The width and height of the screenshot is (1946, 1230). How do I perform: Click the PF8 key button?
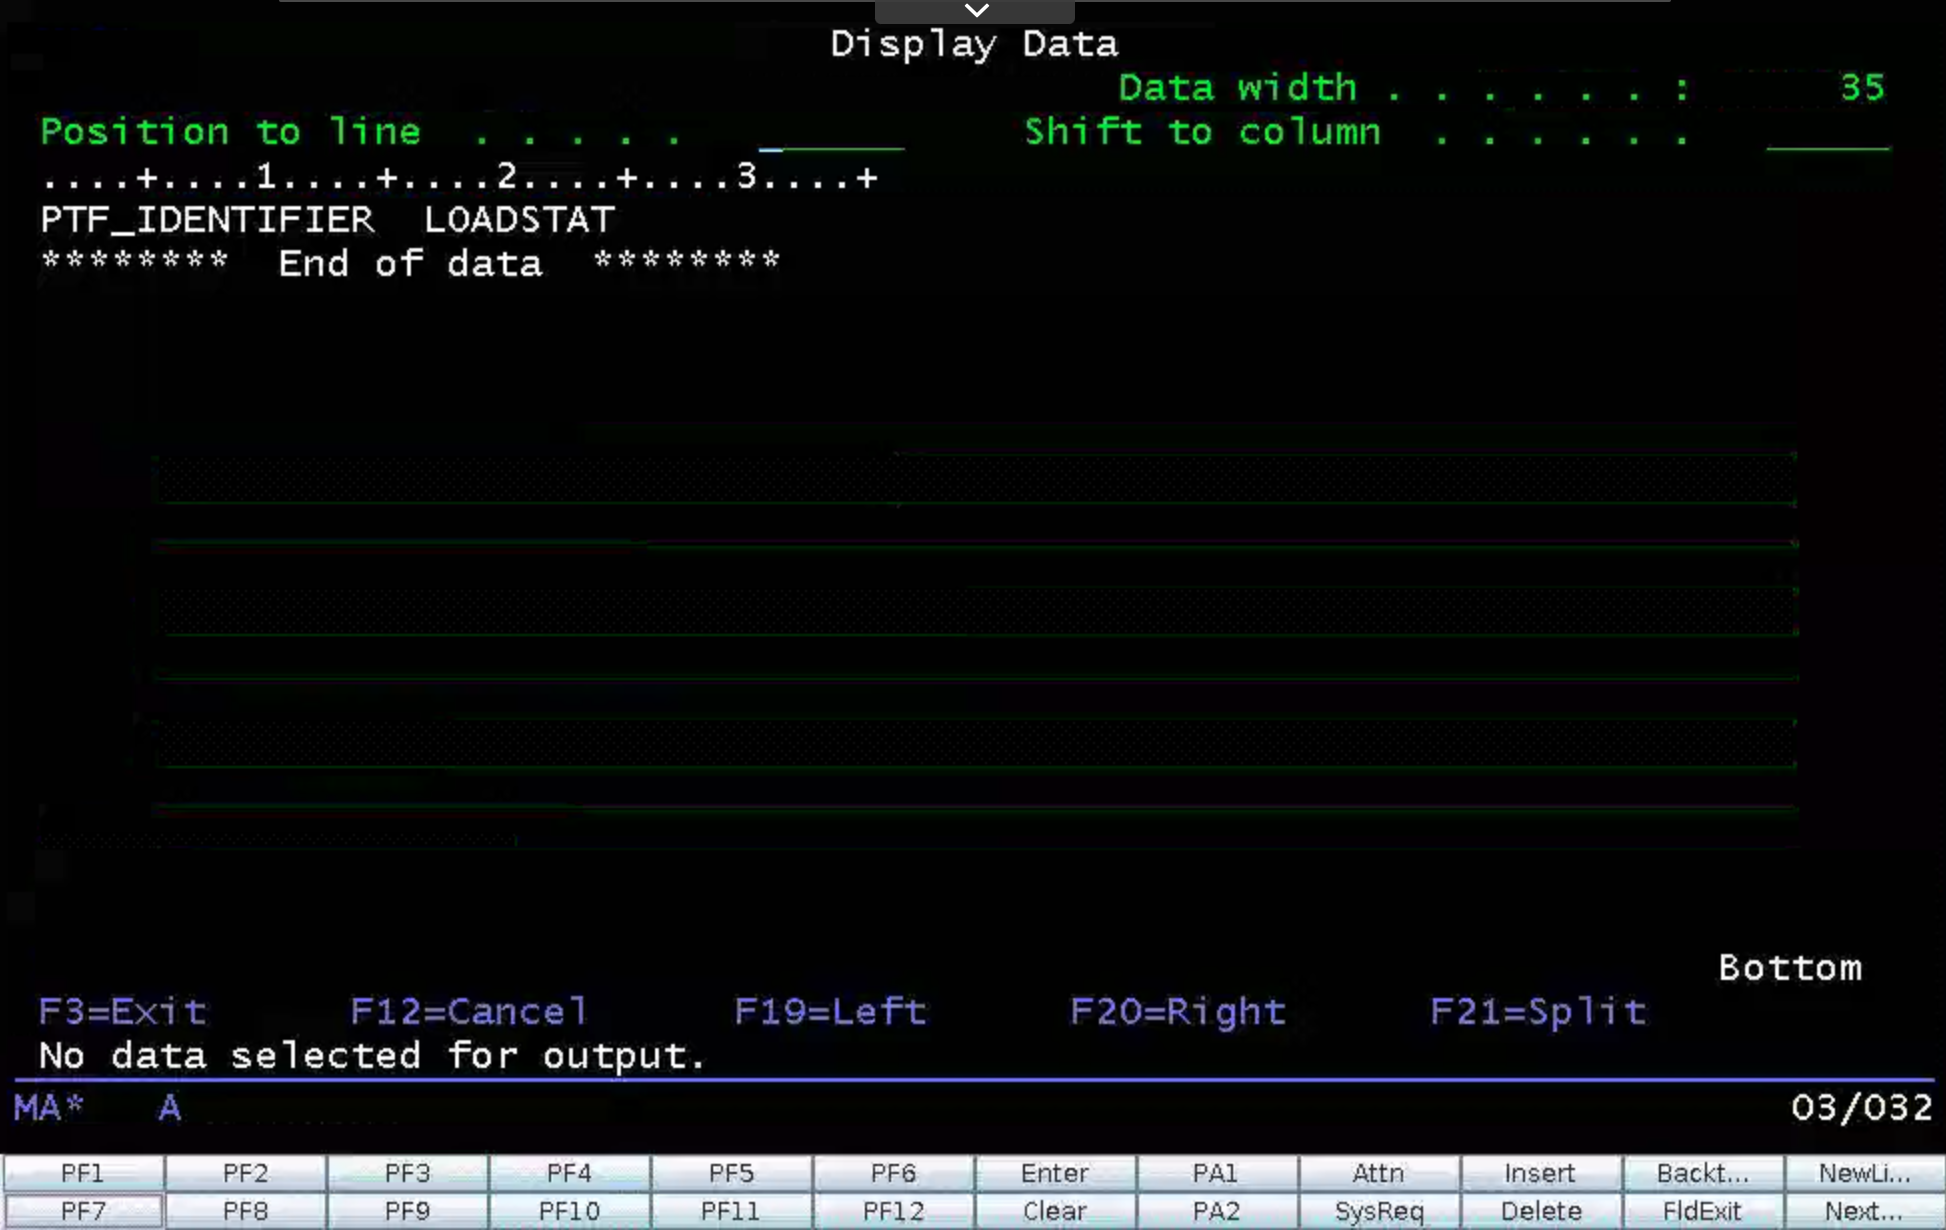coord(245,1211)
